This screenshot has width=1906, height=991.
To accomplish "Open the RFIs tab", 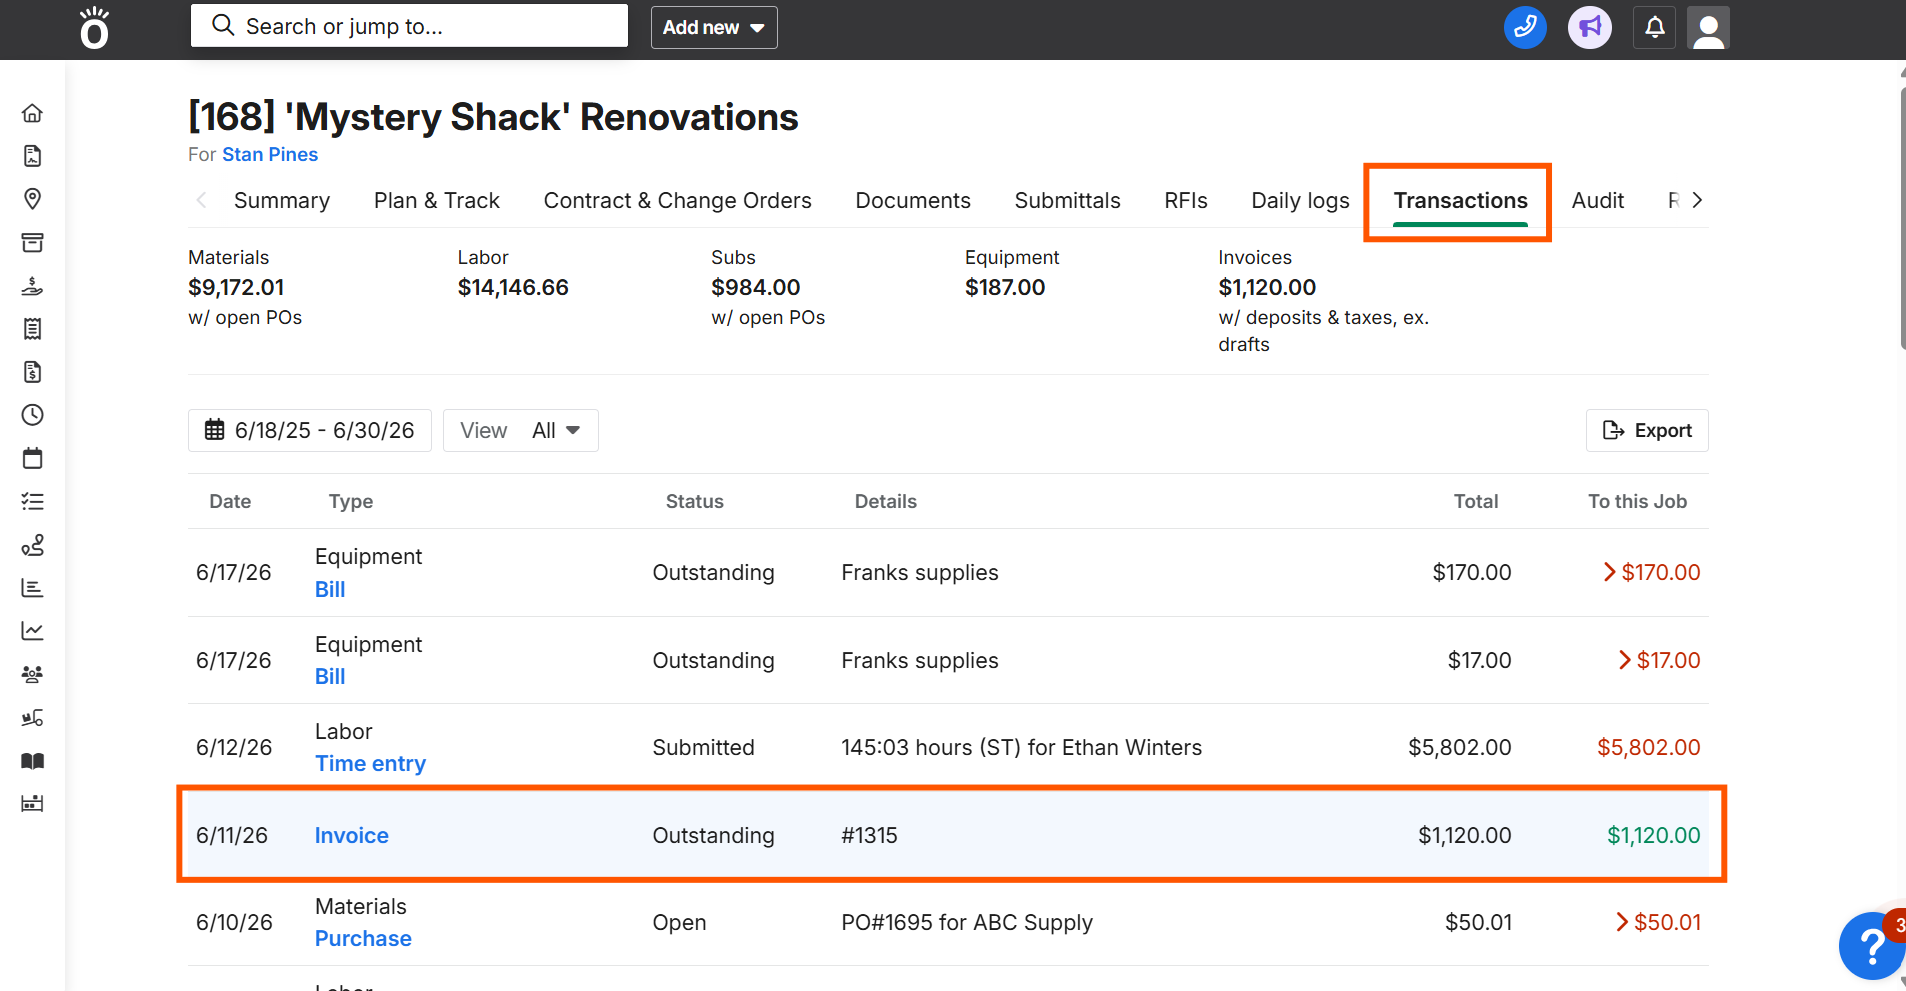I will [1186, 200].
